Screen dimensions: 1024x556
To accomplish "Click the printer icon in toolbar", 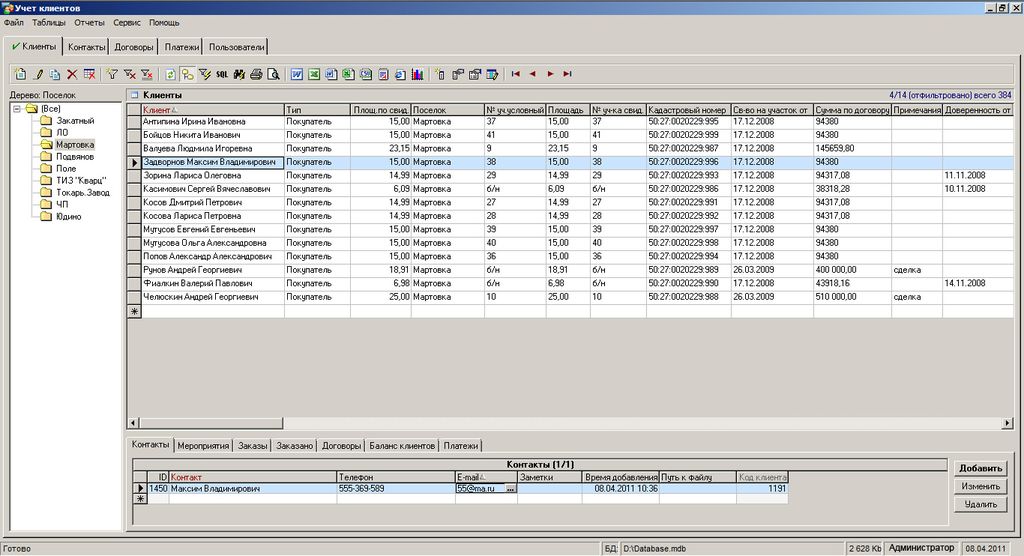I will click(x=256, y=74).
